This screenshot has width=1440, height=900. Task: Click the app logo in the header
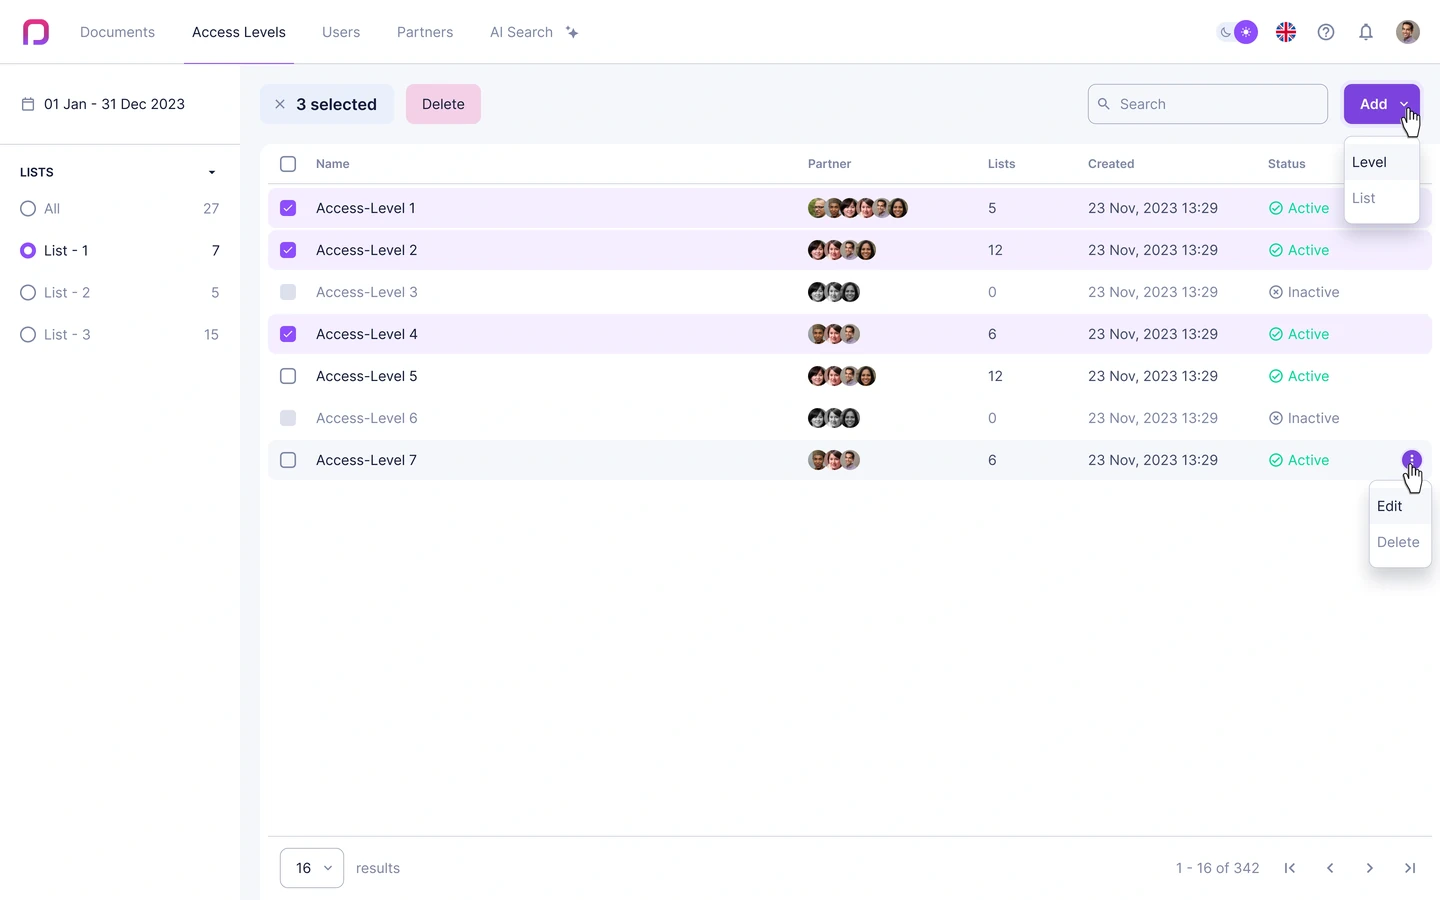pyautogui.click(x=36, y=32)
